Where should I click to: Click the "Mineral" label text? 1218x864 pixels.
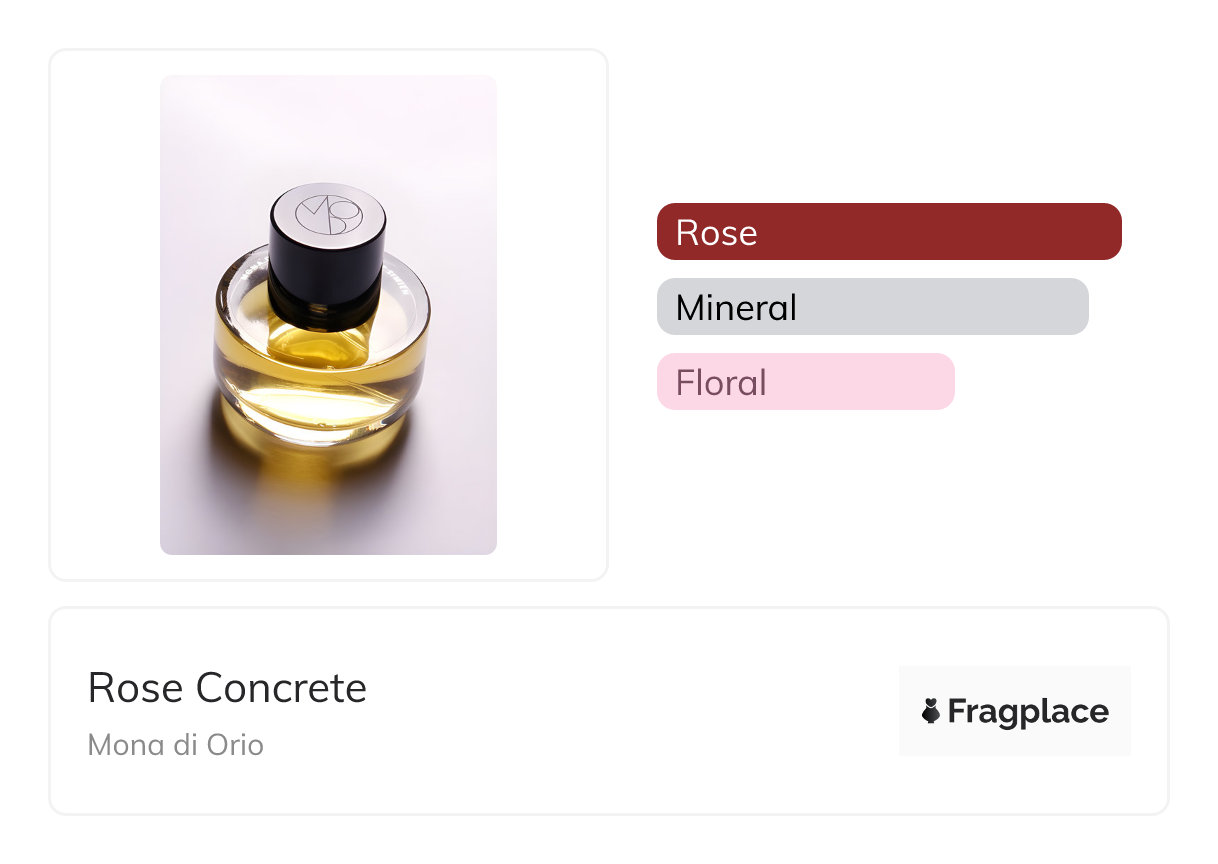[736, 307]
